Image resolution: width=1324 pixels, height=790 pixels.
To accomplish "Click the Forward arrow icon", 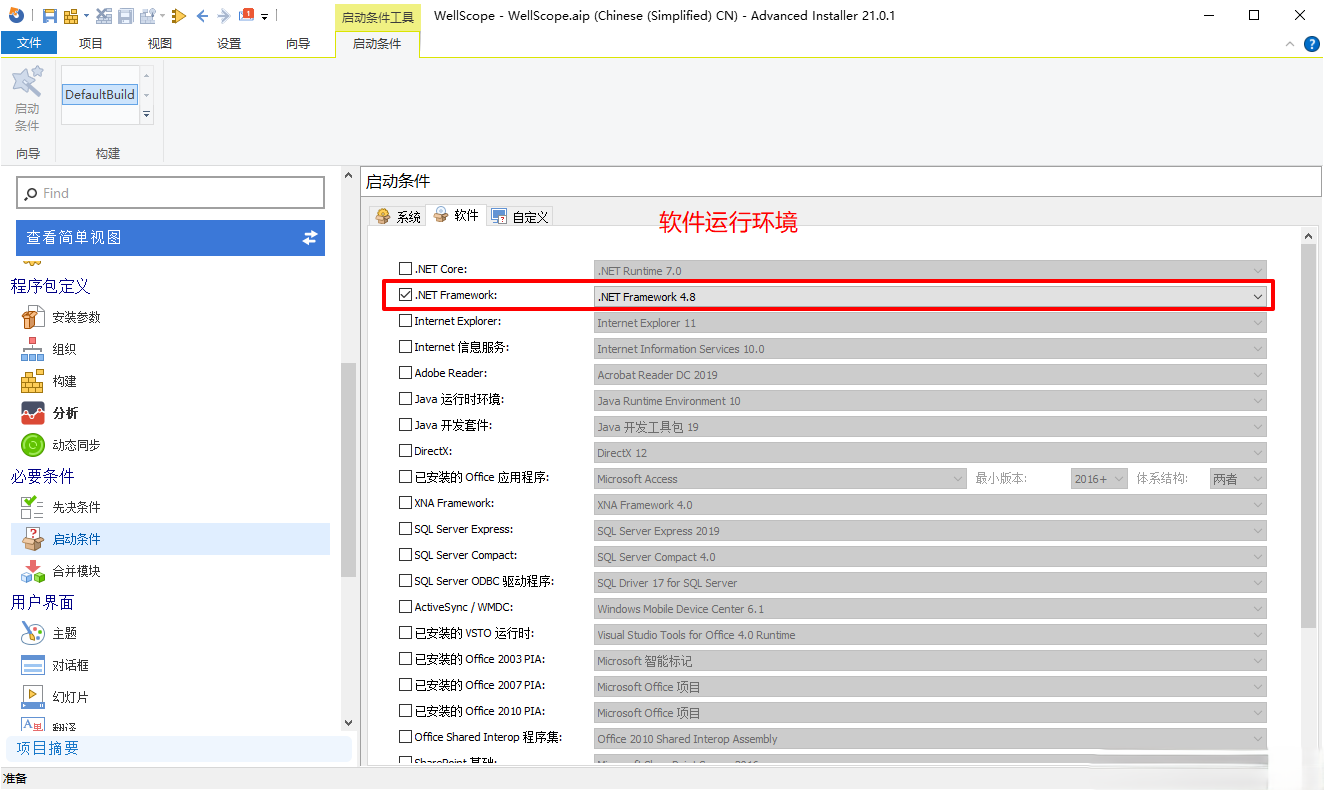I will (224, 16).
